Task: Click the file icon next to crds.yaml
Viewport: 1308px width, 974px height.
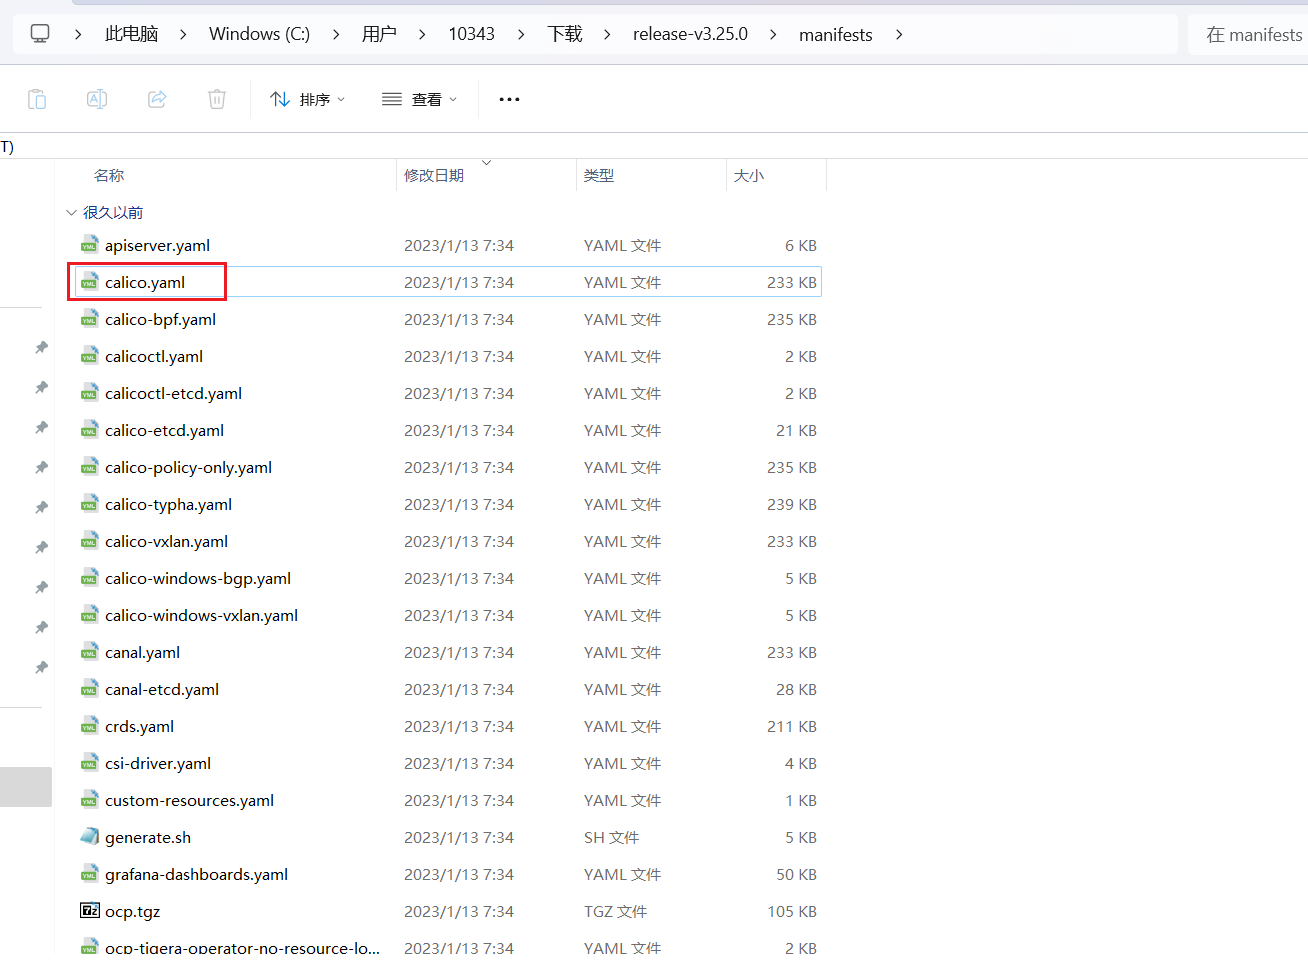Action: coord(89,726)
